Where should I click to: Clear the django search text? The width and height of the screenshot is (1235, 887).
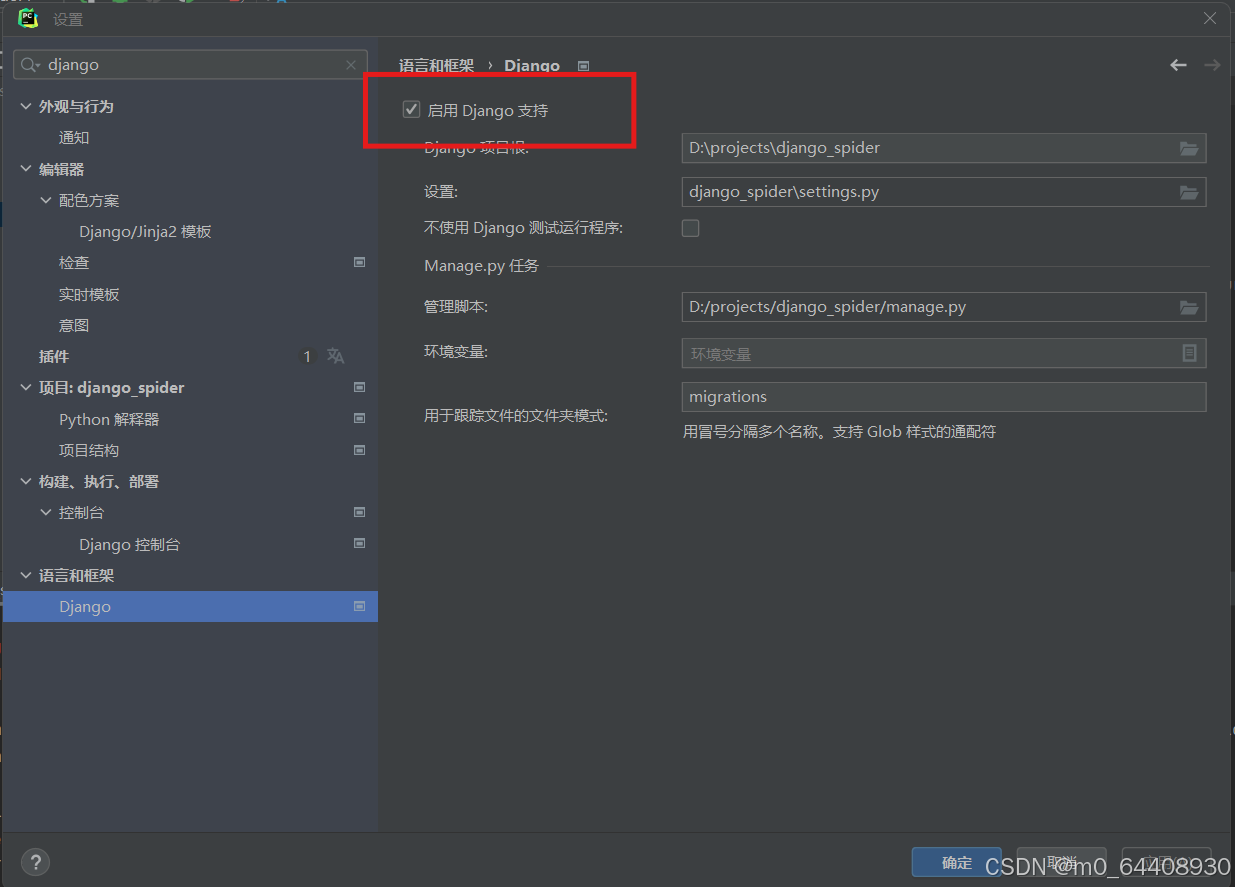tap(351, 65)
